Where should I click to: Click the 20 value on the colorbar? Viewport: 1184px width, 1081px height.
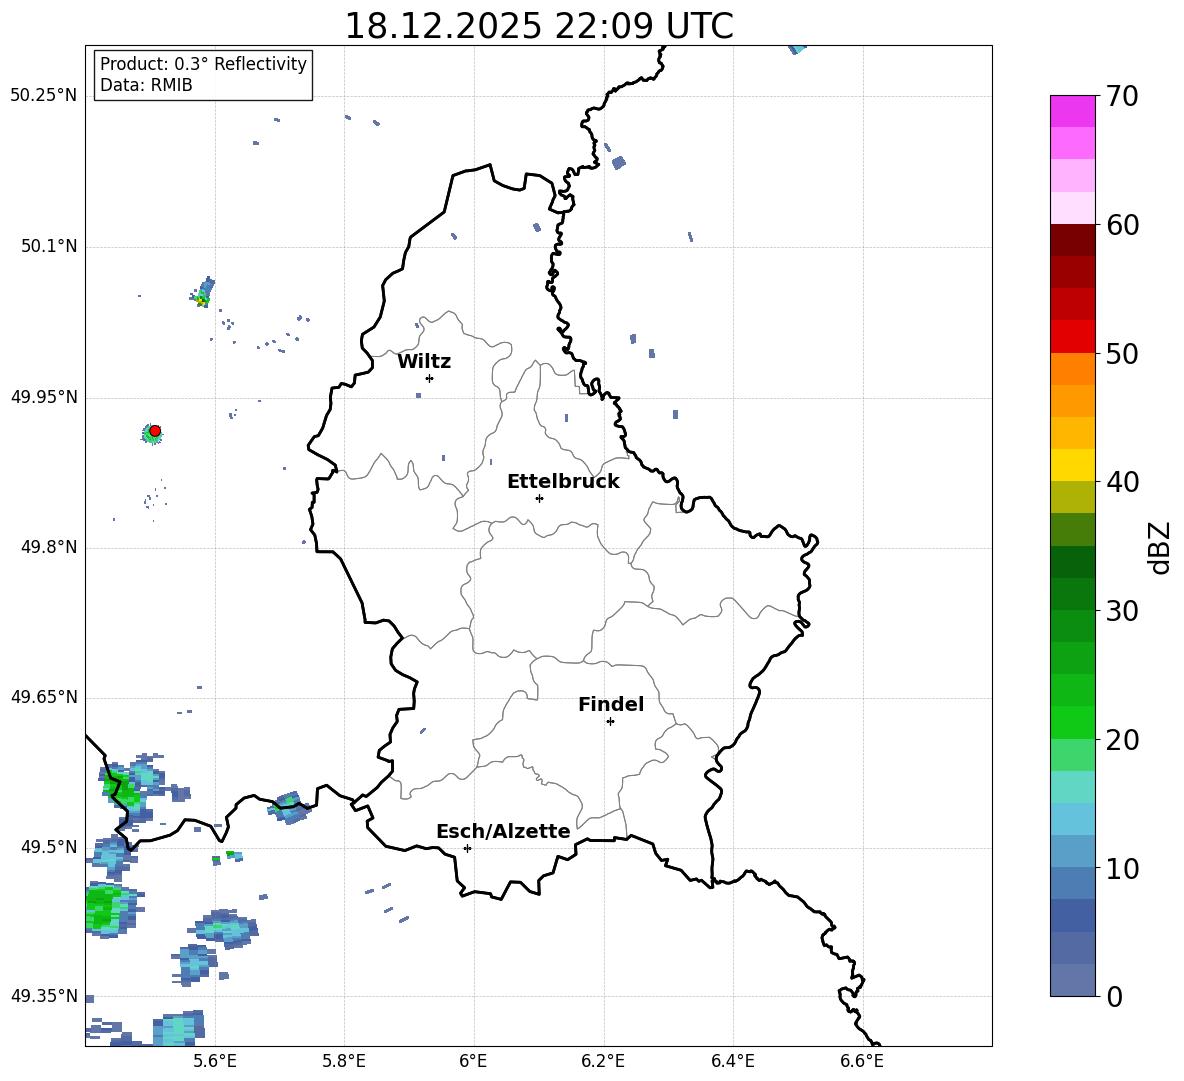pyautogui.click(x=1122, y=740)
